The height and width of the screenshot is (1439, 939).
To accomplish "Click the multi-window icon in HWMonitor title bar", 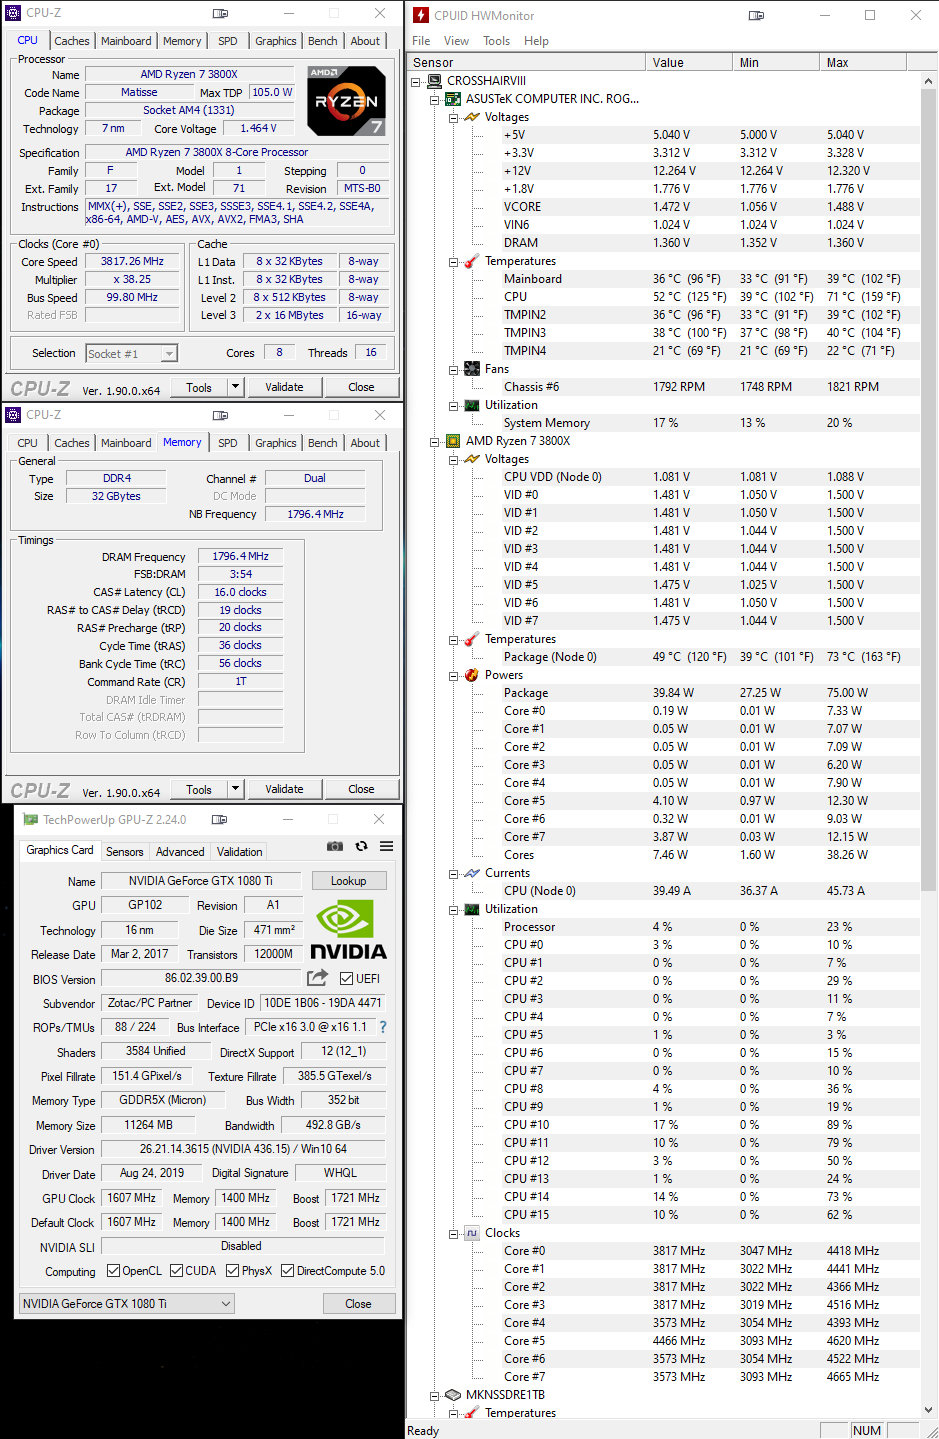I will pyautogui.click(x=756, y=15).
